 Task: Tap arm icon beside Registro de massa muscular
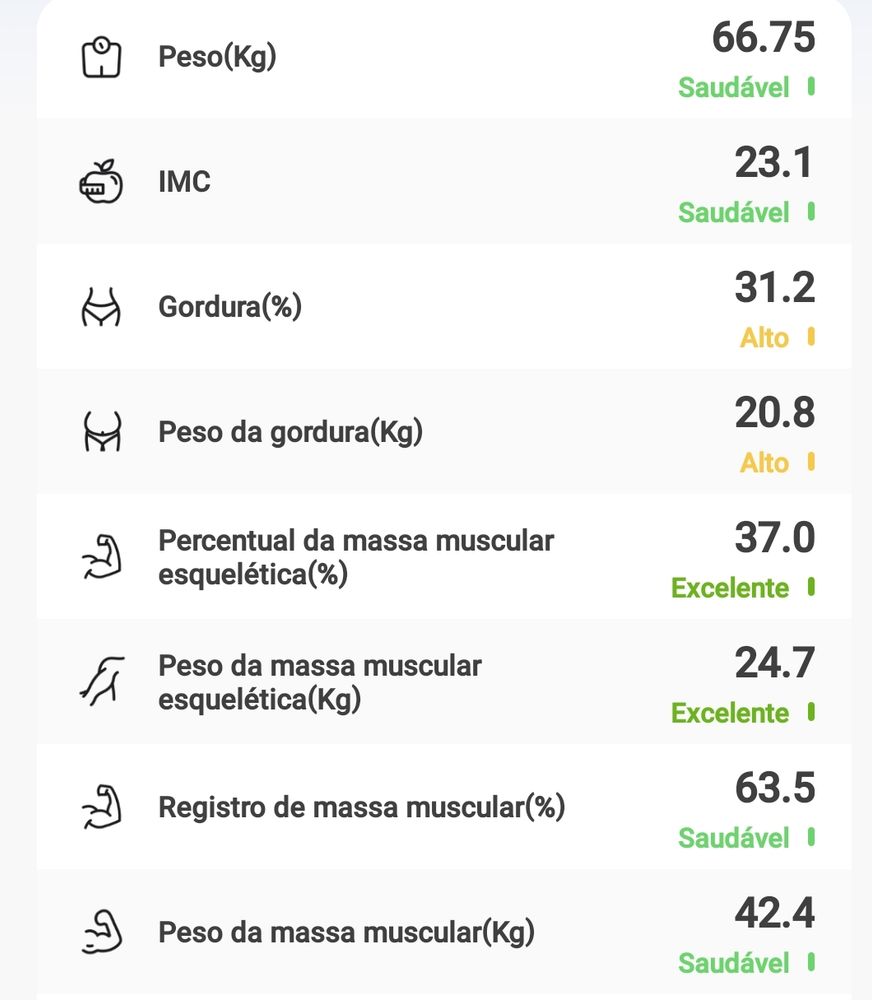100,807
